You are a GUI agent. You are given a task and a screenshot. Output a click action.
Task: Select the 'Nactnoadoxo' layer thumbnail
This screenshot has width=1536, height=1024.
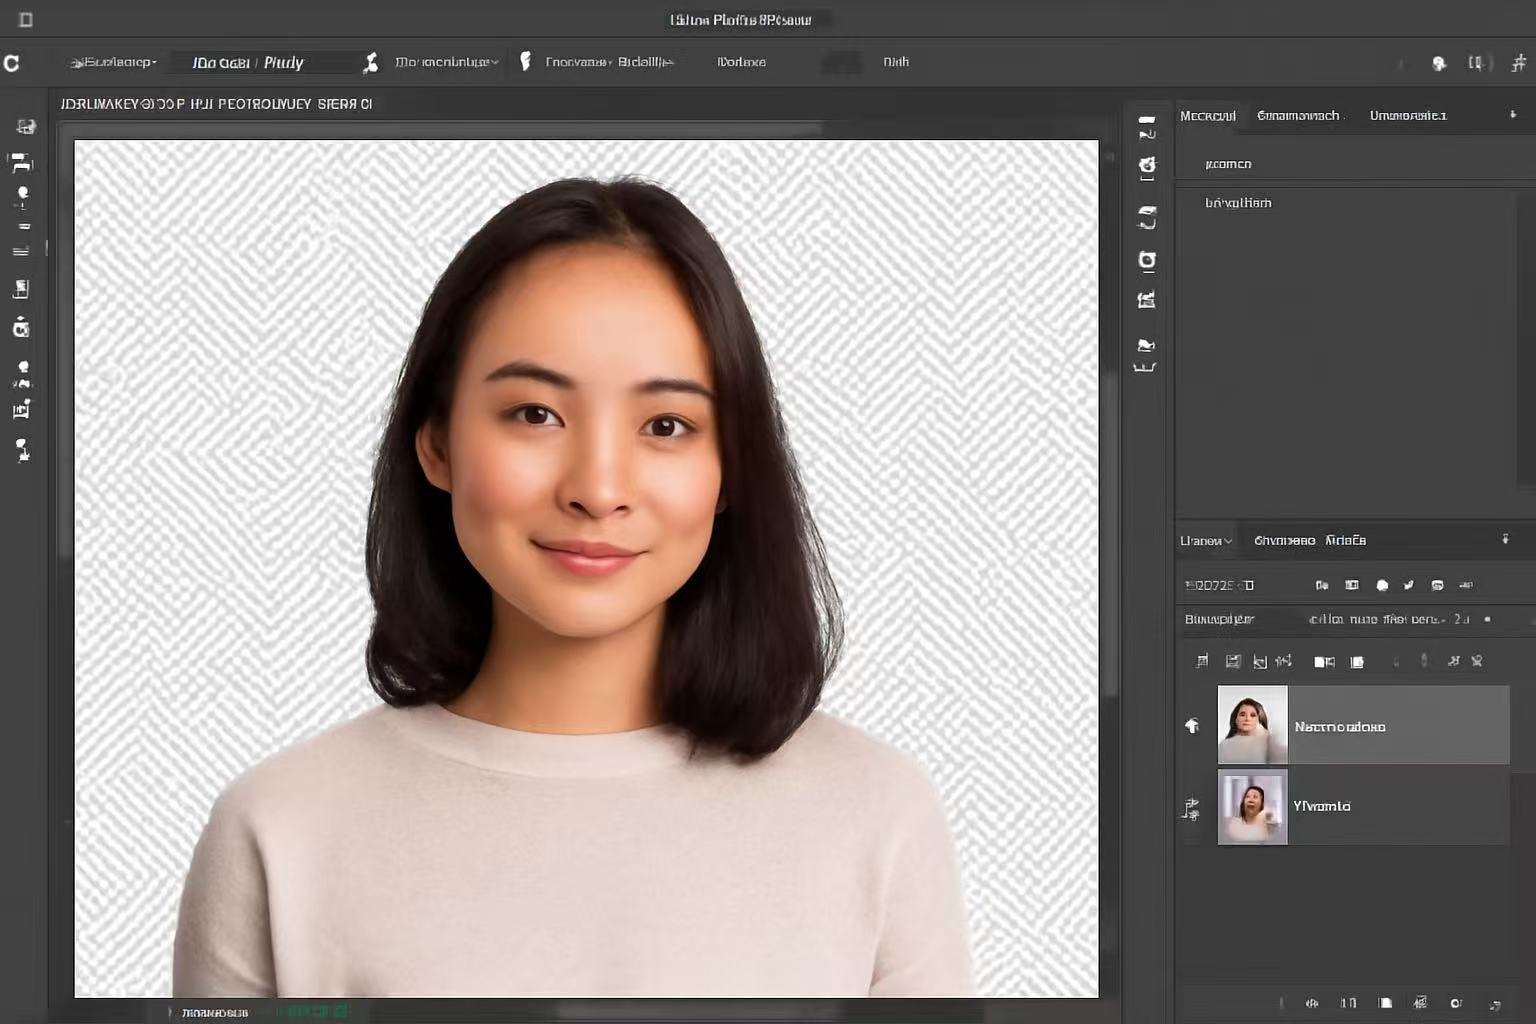[1252, 725]
